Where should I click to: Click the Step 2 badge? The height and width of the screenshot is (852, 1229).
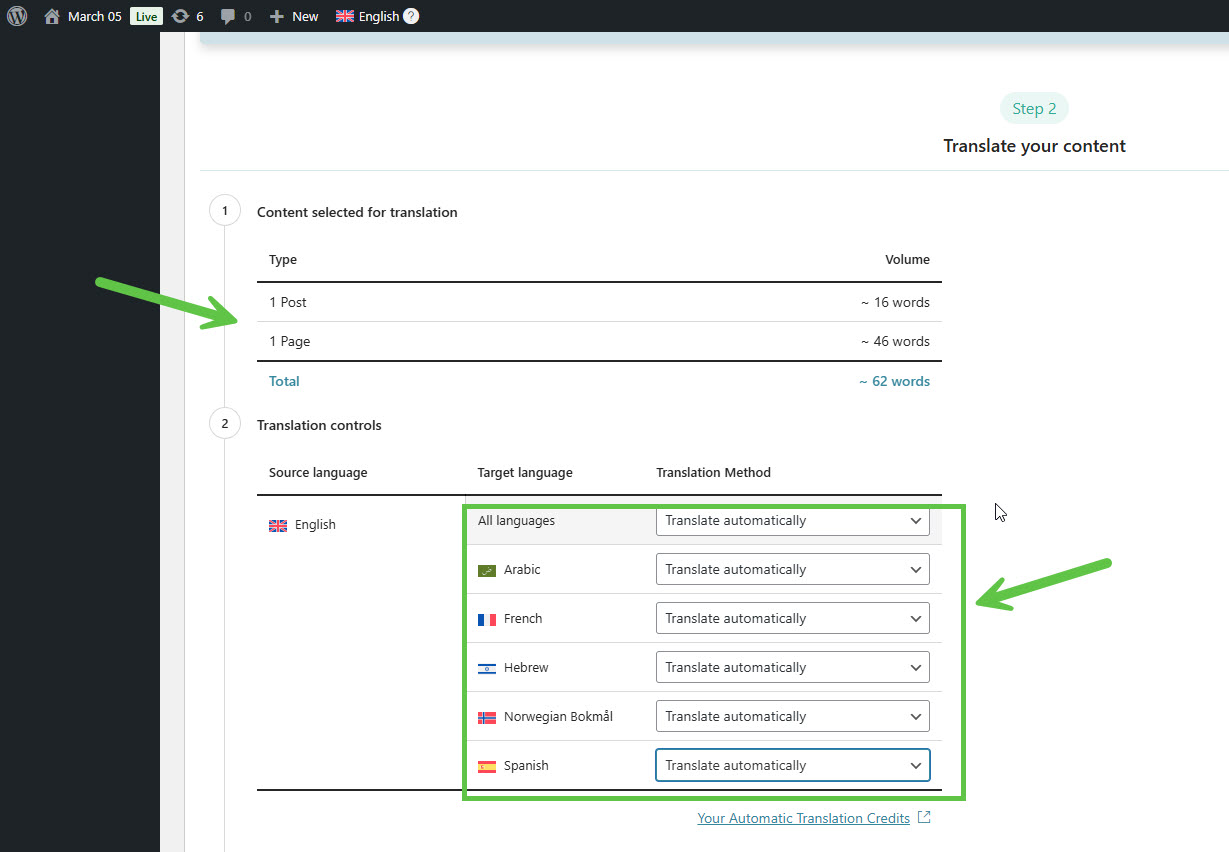[1034, 109]
